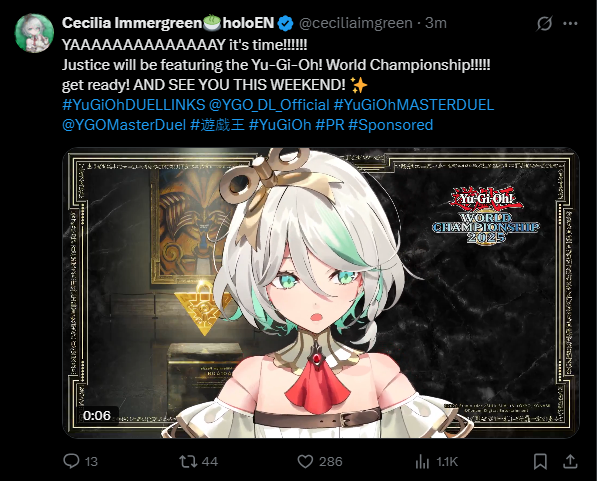Open @YGO_DL_Official mention link
This screenshot has width=597, height=481.
pos(269,105)
